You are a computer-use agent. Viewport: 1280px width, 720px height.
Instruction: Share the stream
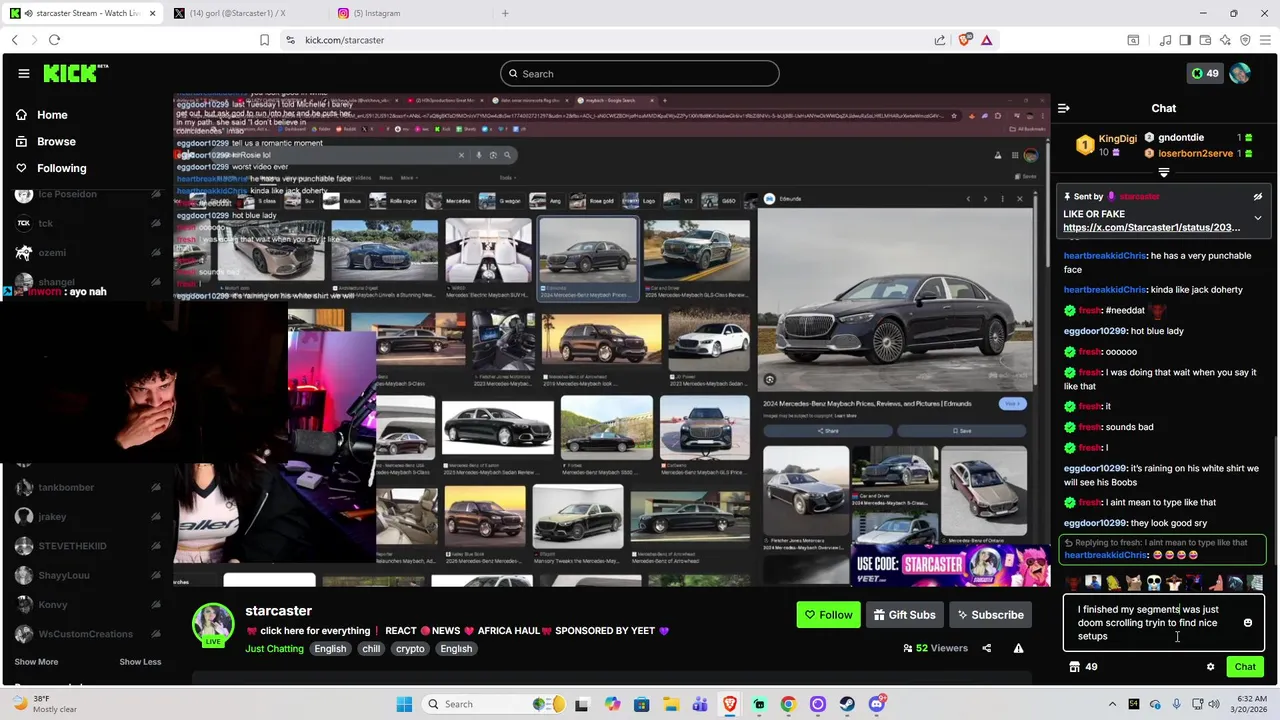tap(986, 648)
